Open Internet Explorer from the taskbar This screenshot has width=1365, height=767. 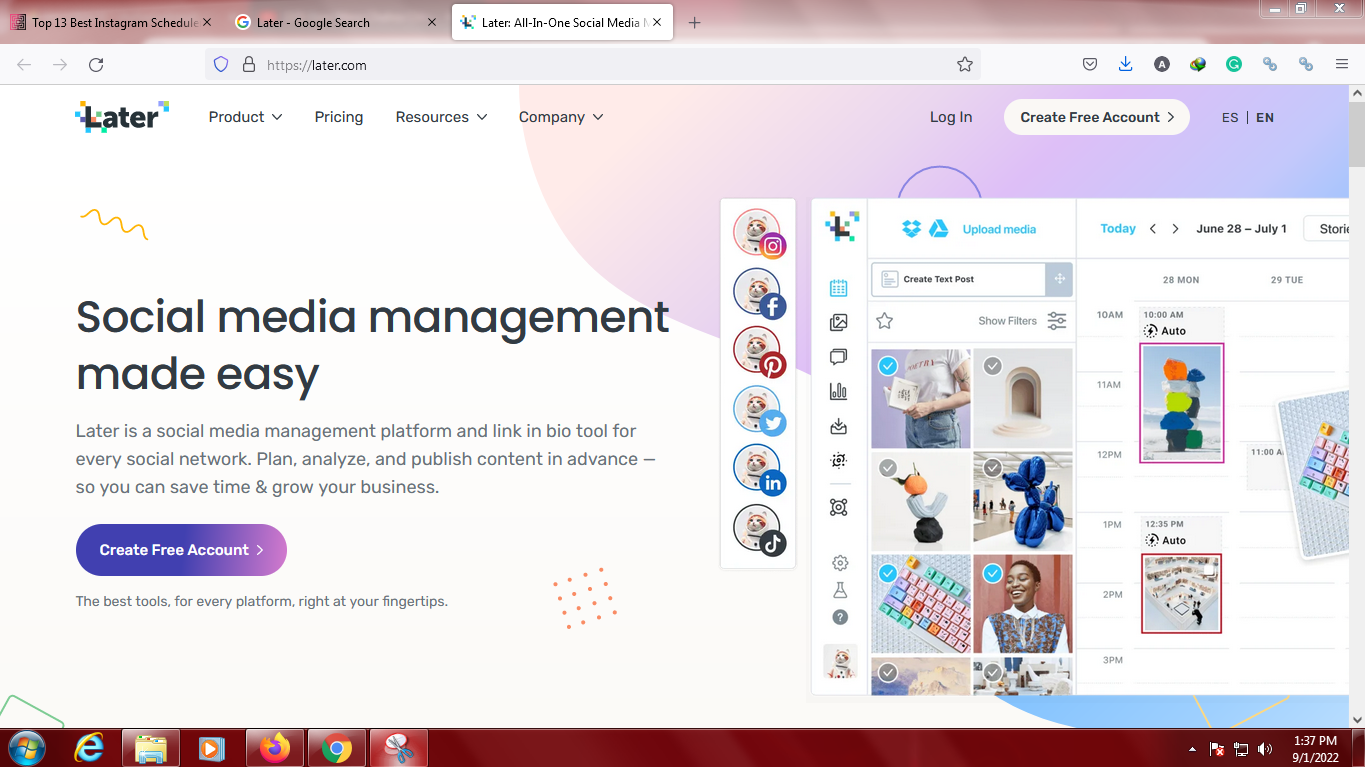(89, 748)
